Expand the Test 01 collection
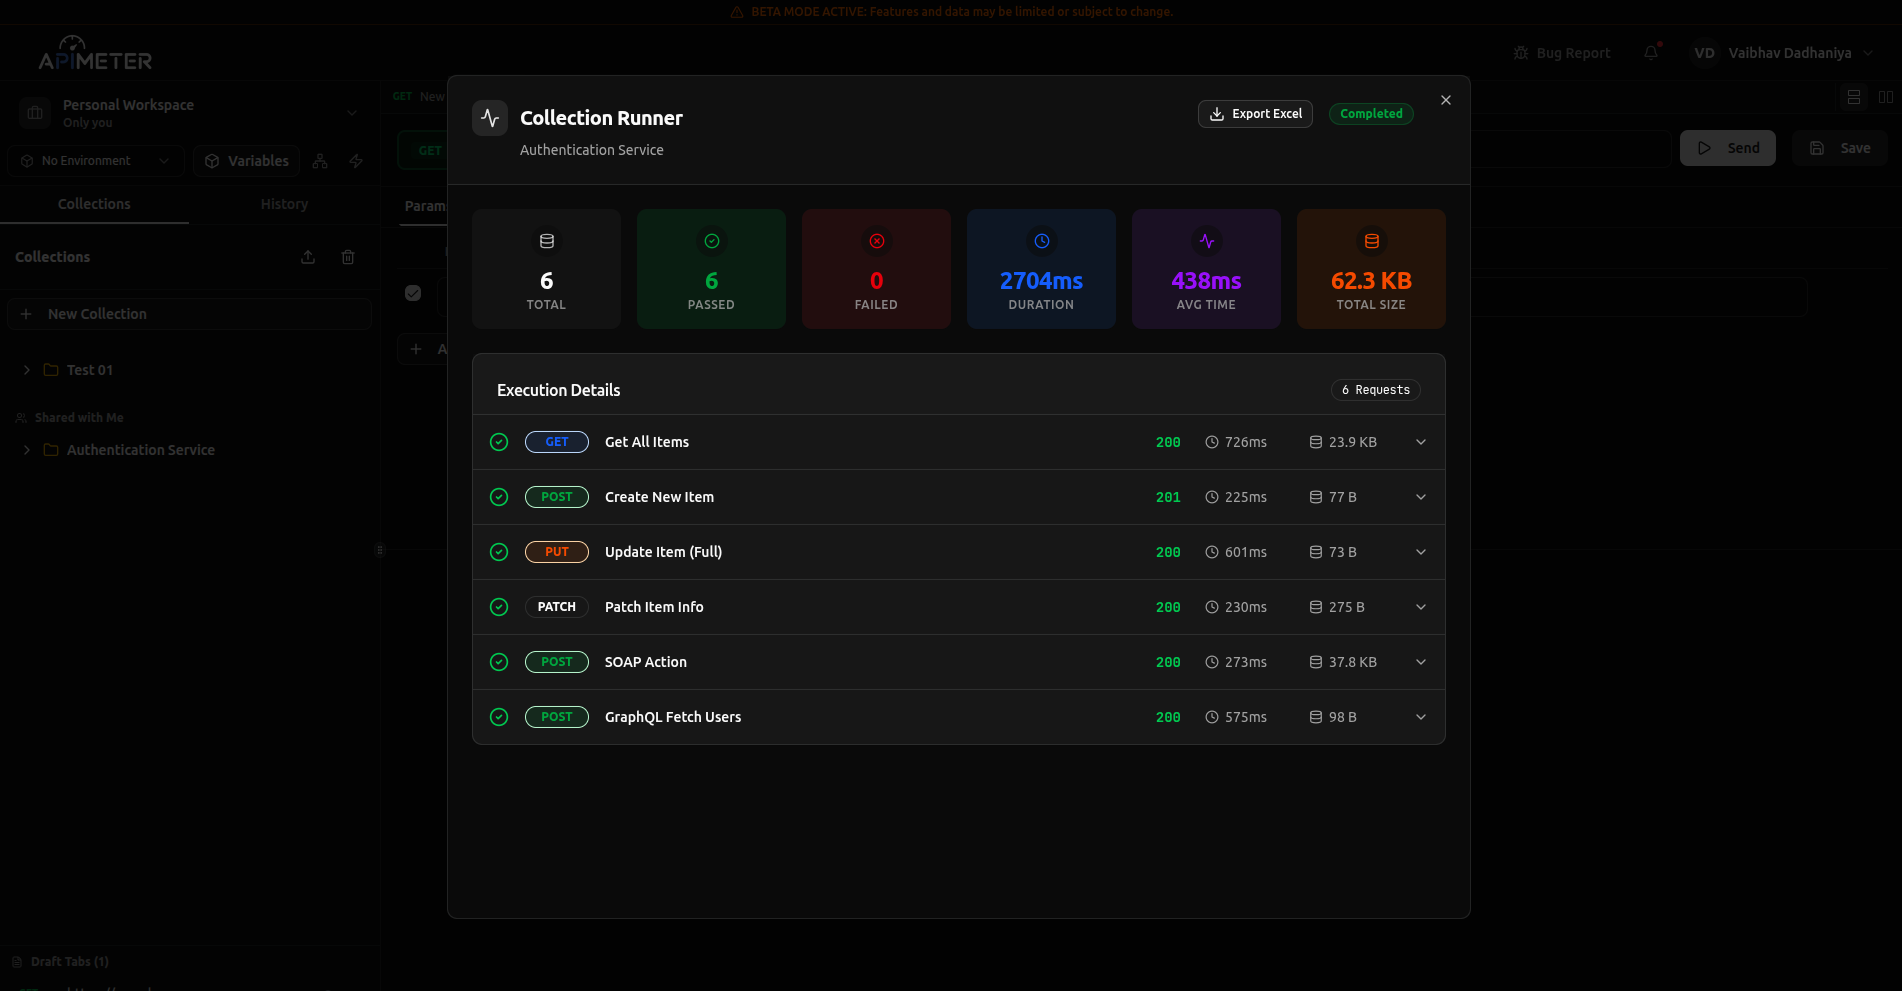Viewport: 1902px width, 991px height. (26, 369)
